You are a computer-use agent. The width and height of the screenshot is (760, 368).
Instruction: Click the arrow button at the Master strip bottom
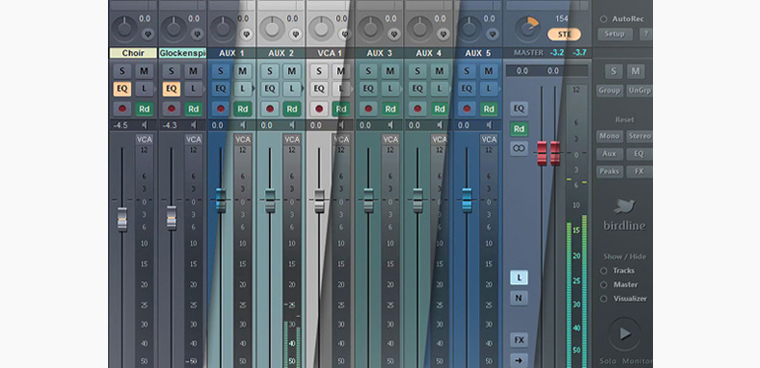click(519, 360)
